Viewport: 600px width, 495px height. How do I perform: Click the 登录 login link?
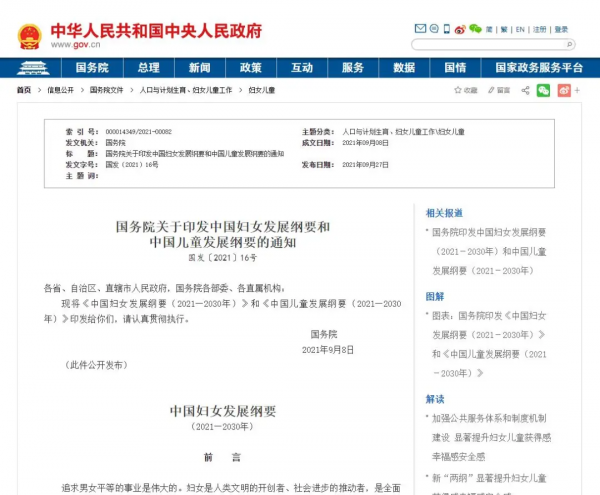(561, 29)
